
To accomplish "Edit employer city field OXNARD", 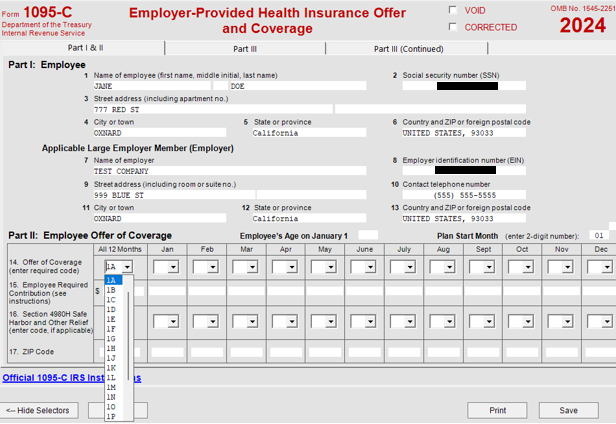I will [160, 218].
